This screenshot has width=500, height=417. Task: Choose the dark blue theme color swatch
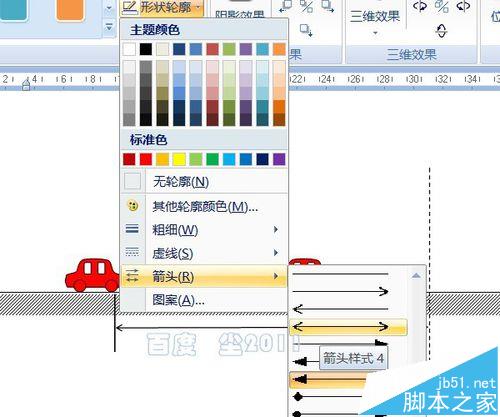pyautogui.click(x=179, y=49)
